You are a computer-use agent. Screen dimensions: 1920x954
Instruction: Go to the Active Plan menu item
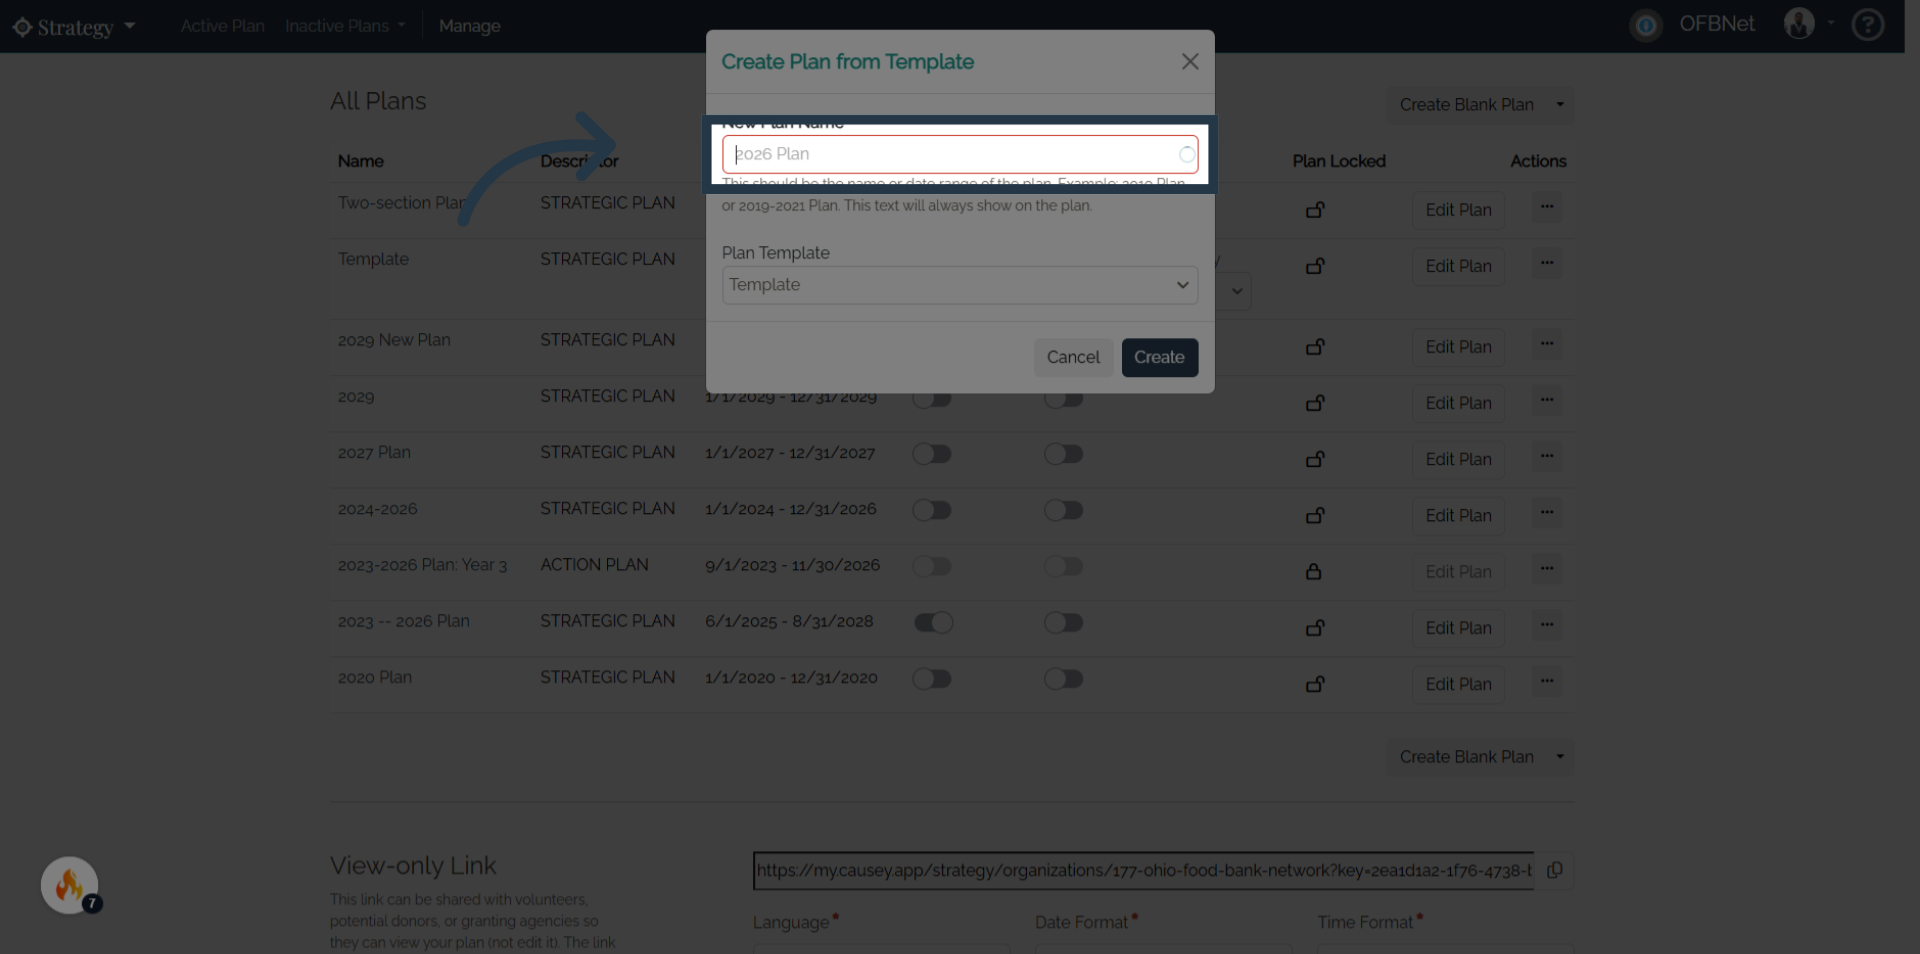tap(222, 26)
